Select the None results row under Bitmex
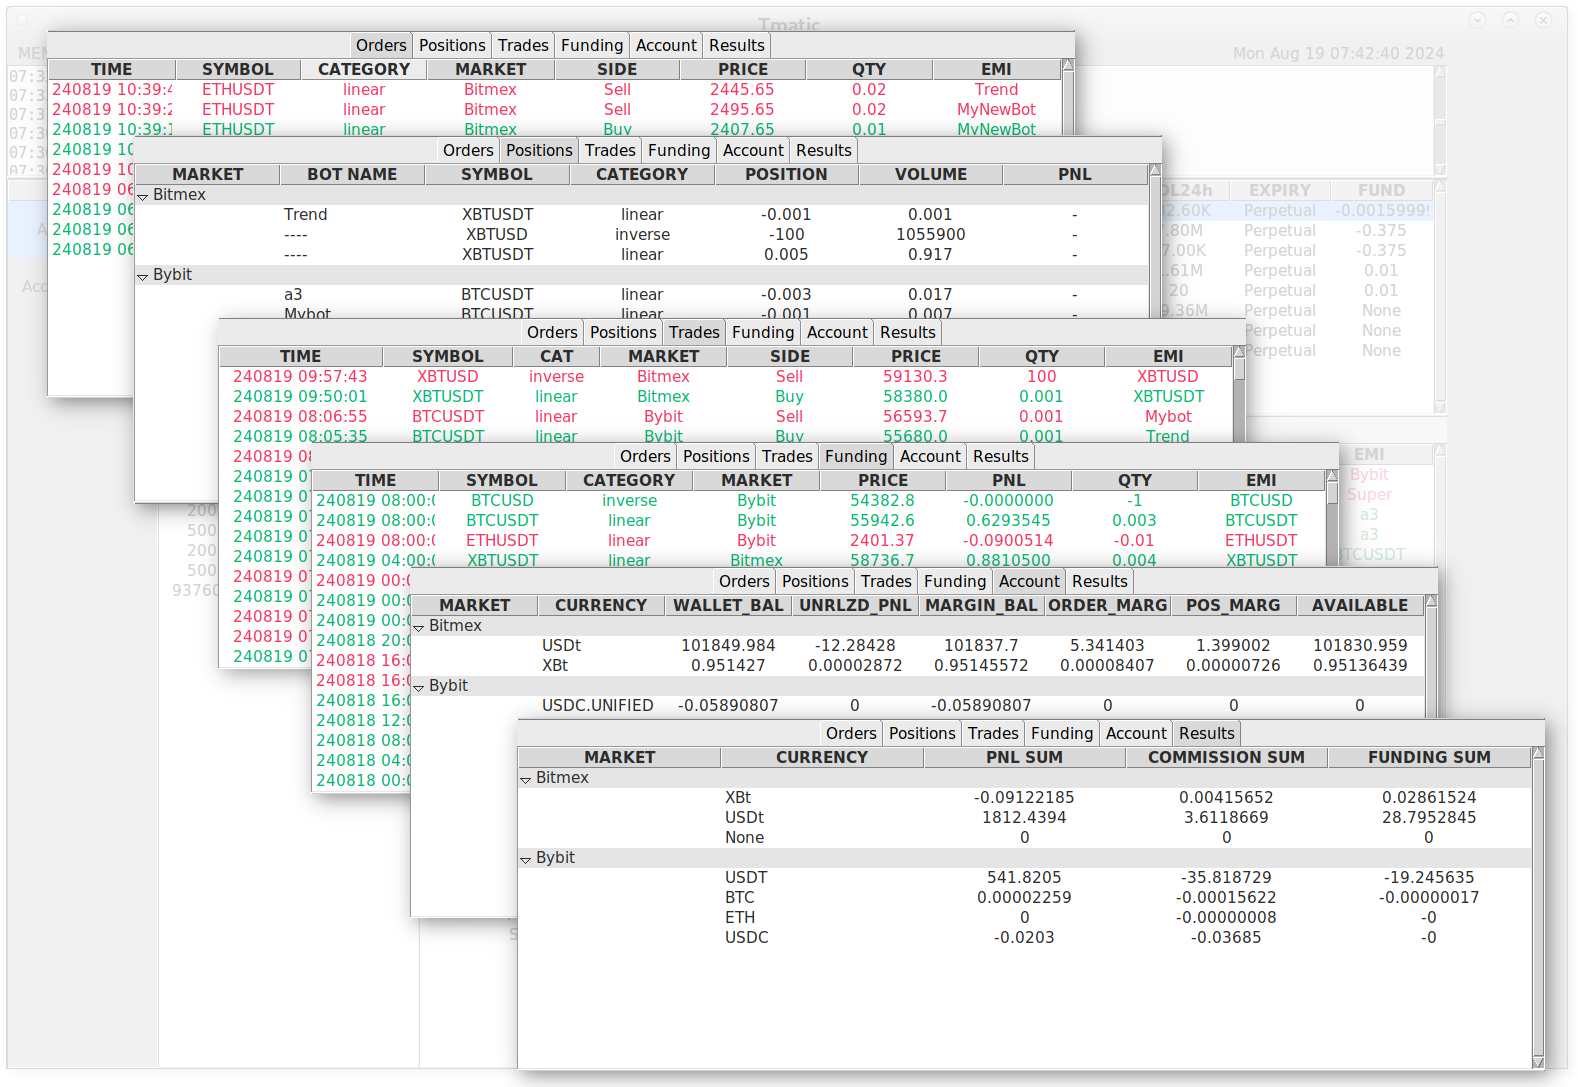The width and height of the screenshot is (1578, 1087). pyautogui.click(x=1025, y=837)
